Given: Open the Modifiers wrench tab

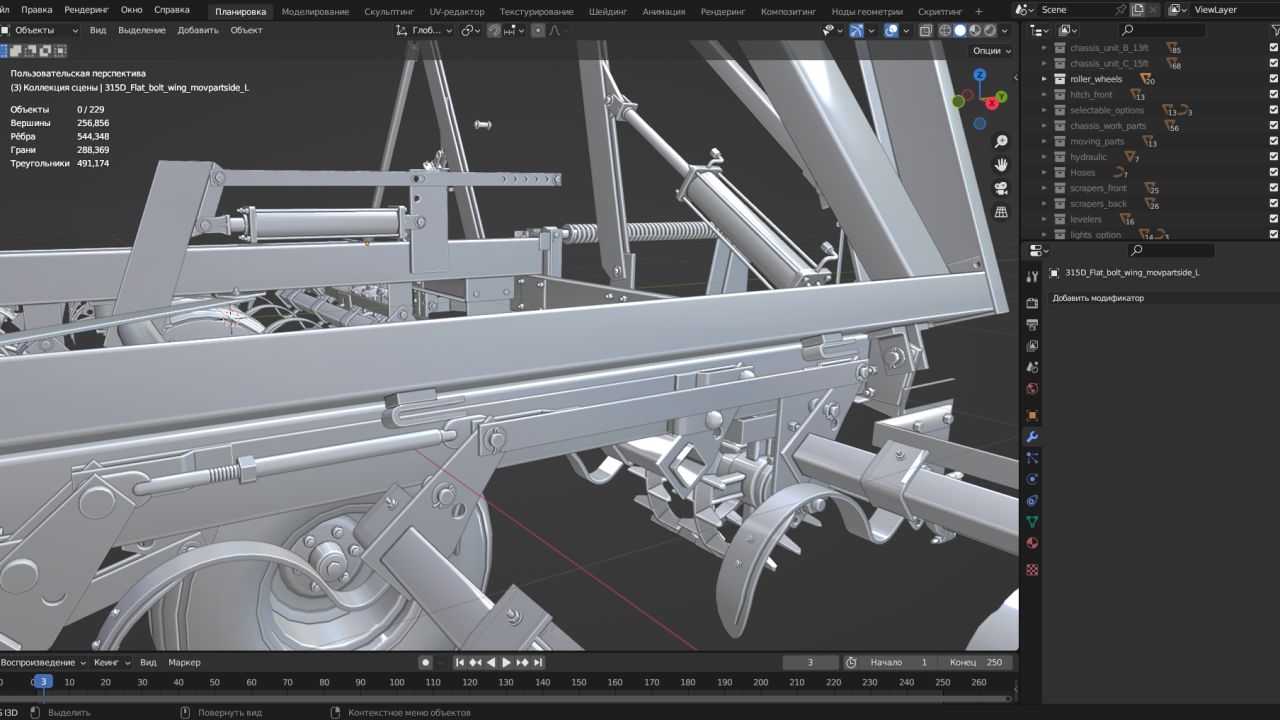Looking at the screenshot, I should (1032, 437).
